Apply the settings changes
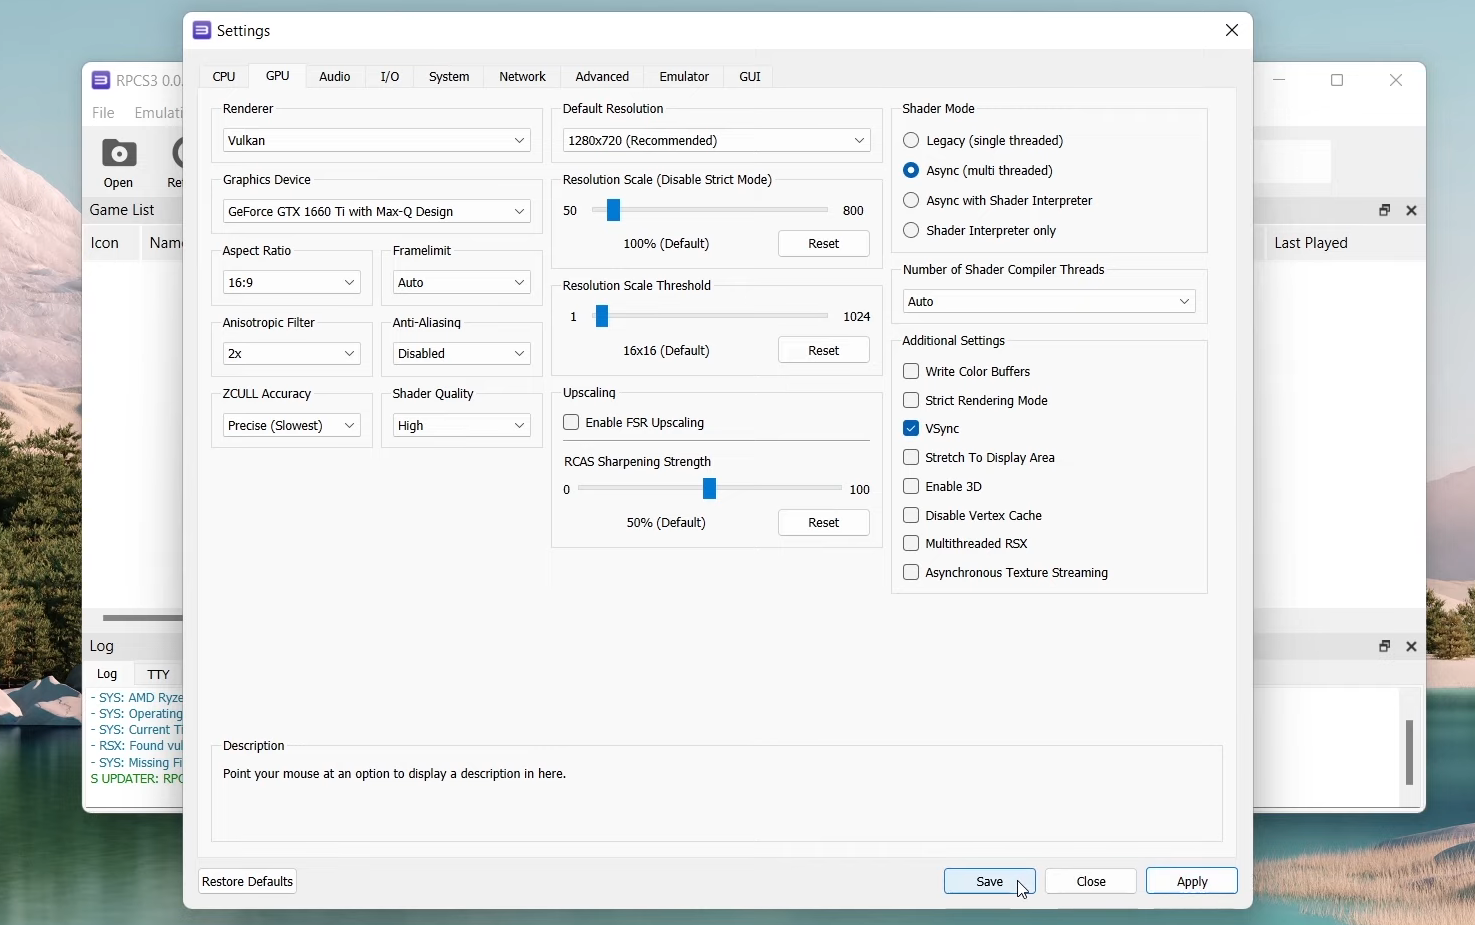This screenshot has width=1475, height=925. point(1192,882)
